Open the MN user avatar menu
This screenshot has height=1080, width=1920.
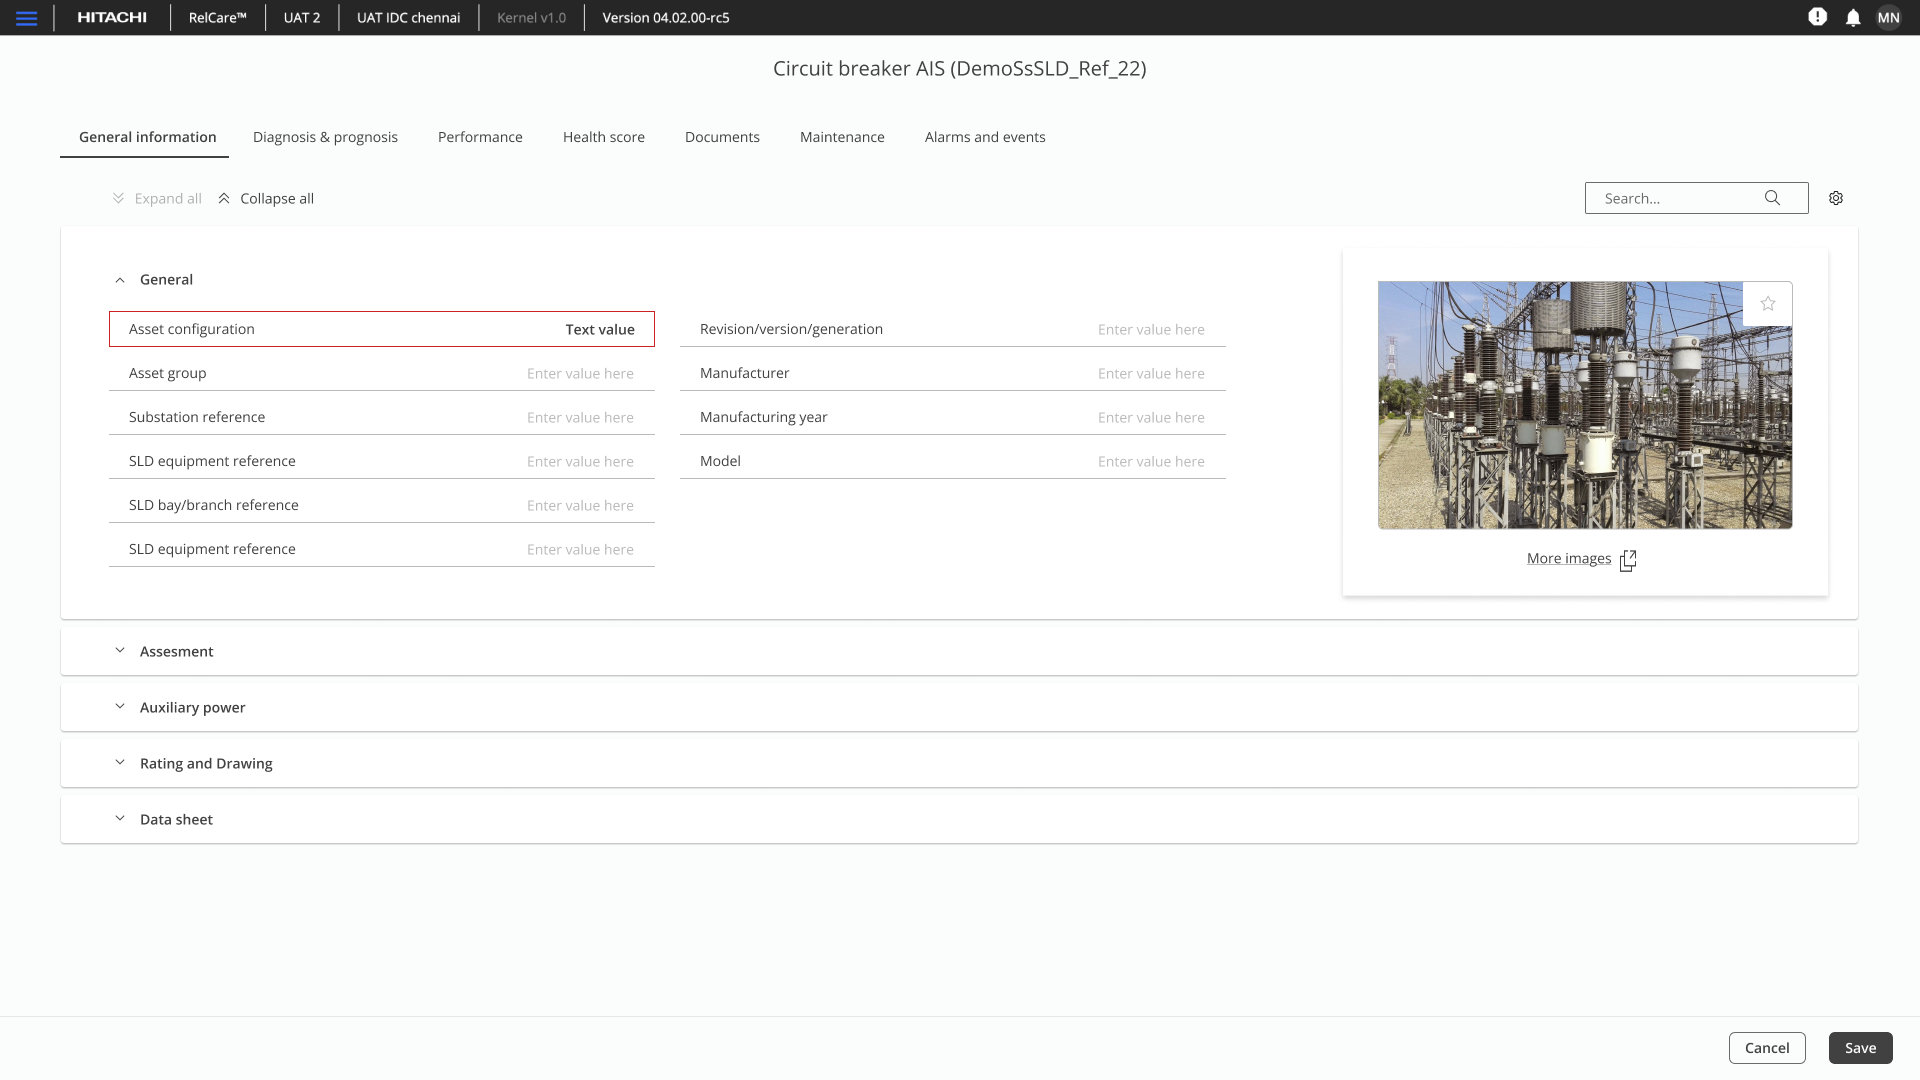click(x=1888, y=18)
